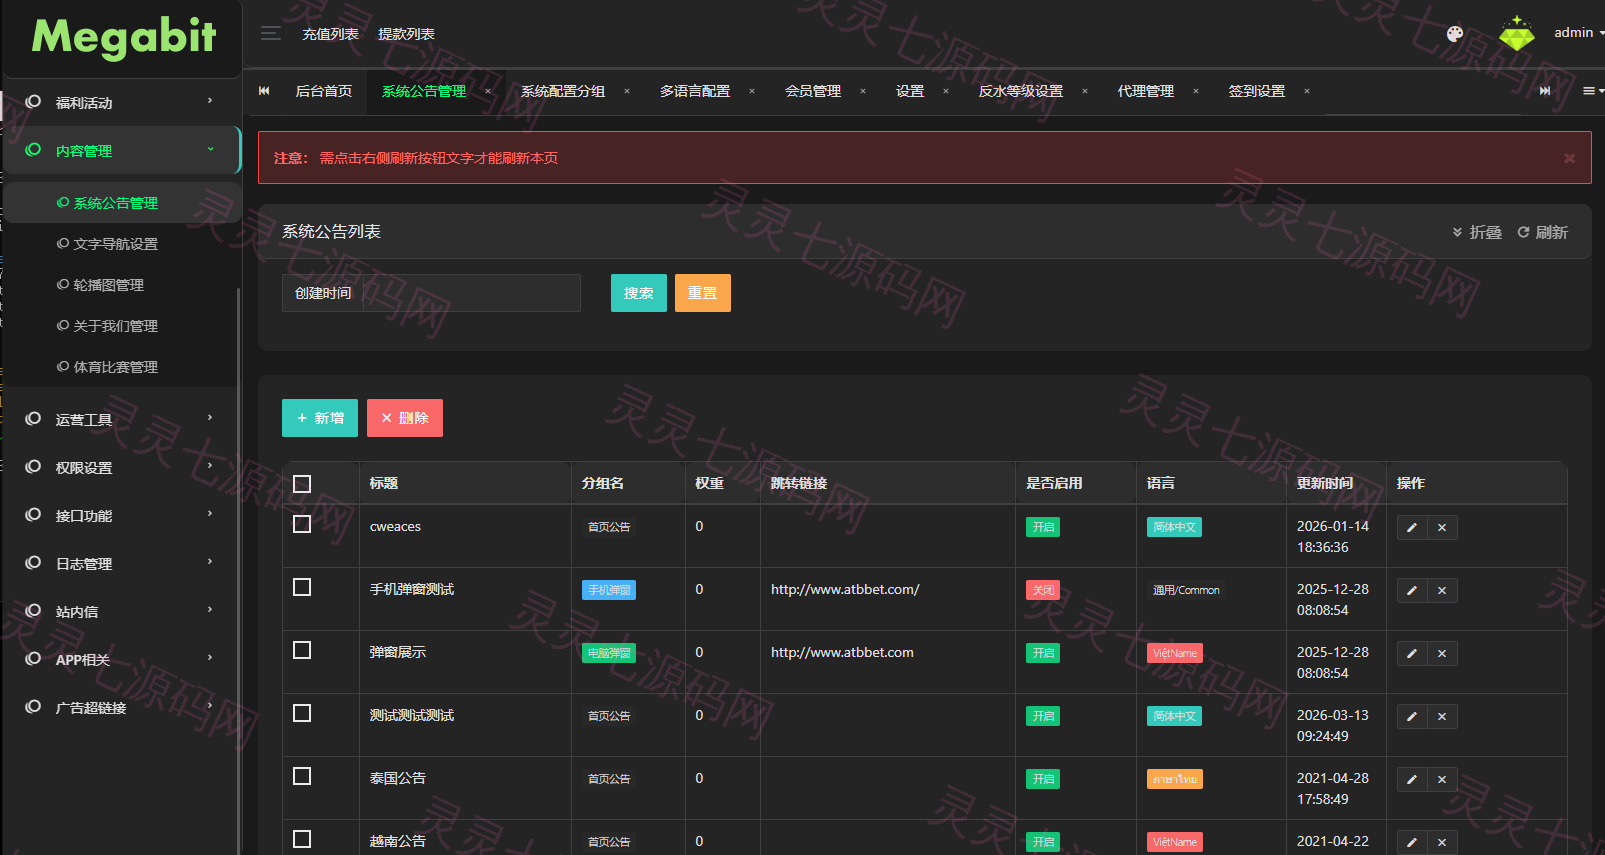Image resolution: width=1605 pixels, height=855 pixels.
Task: Switch to the 会员管理 tab
Action: point(813,91)
